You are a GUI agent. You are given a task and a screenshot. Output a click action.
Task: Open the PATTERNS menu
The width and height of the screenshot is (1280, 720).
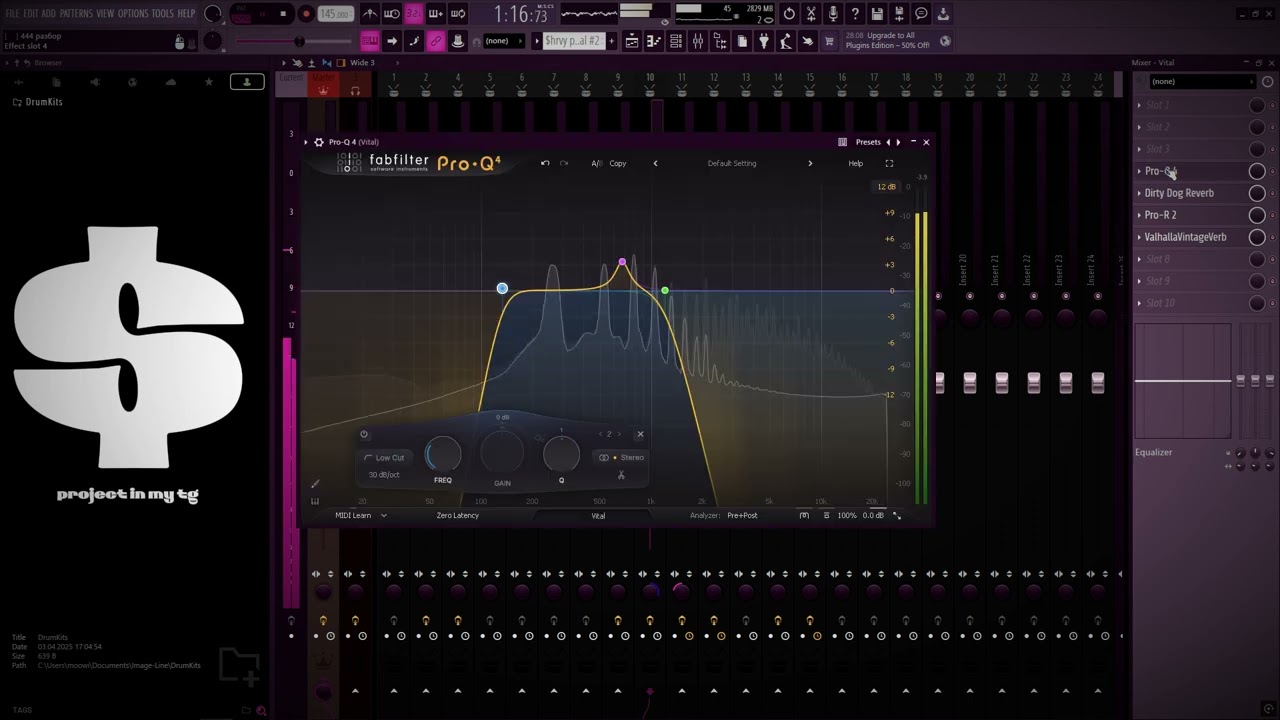pos(76,13)
